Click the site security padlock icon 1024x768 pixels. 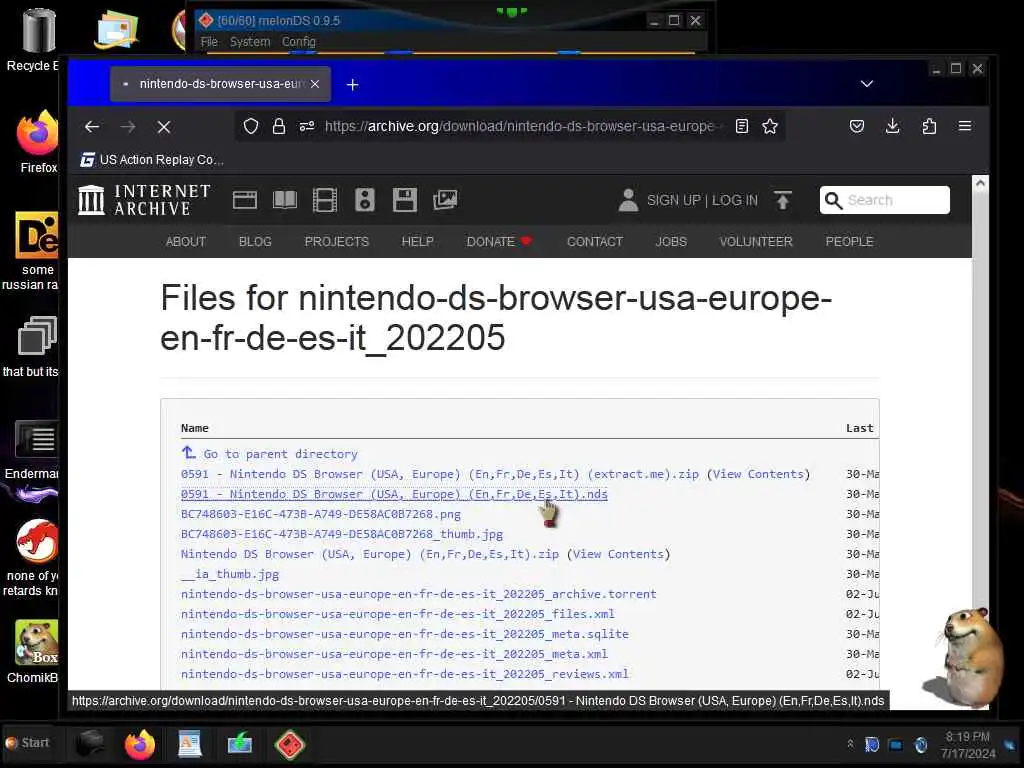[x=279, y=126]
